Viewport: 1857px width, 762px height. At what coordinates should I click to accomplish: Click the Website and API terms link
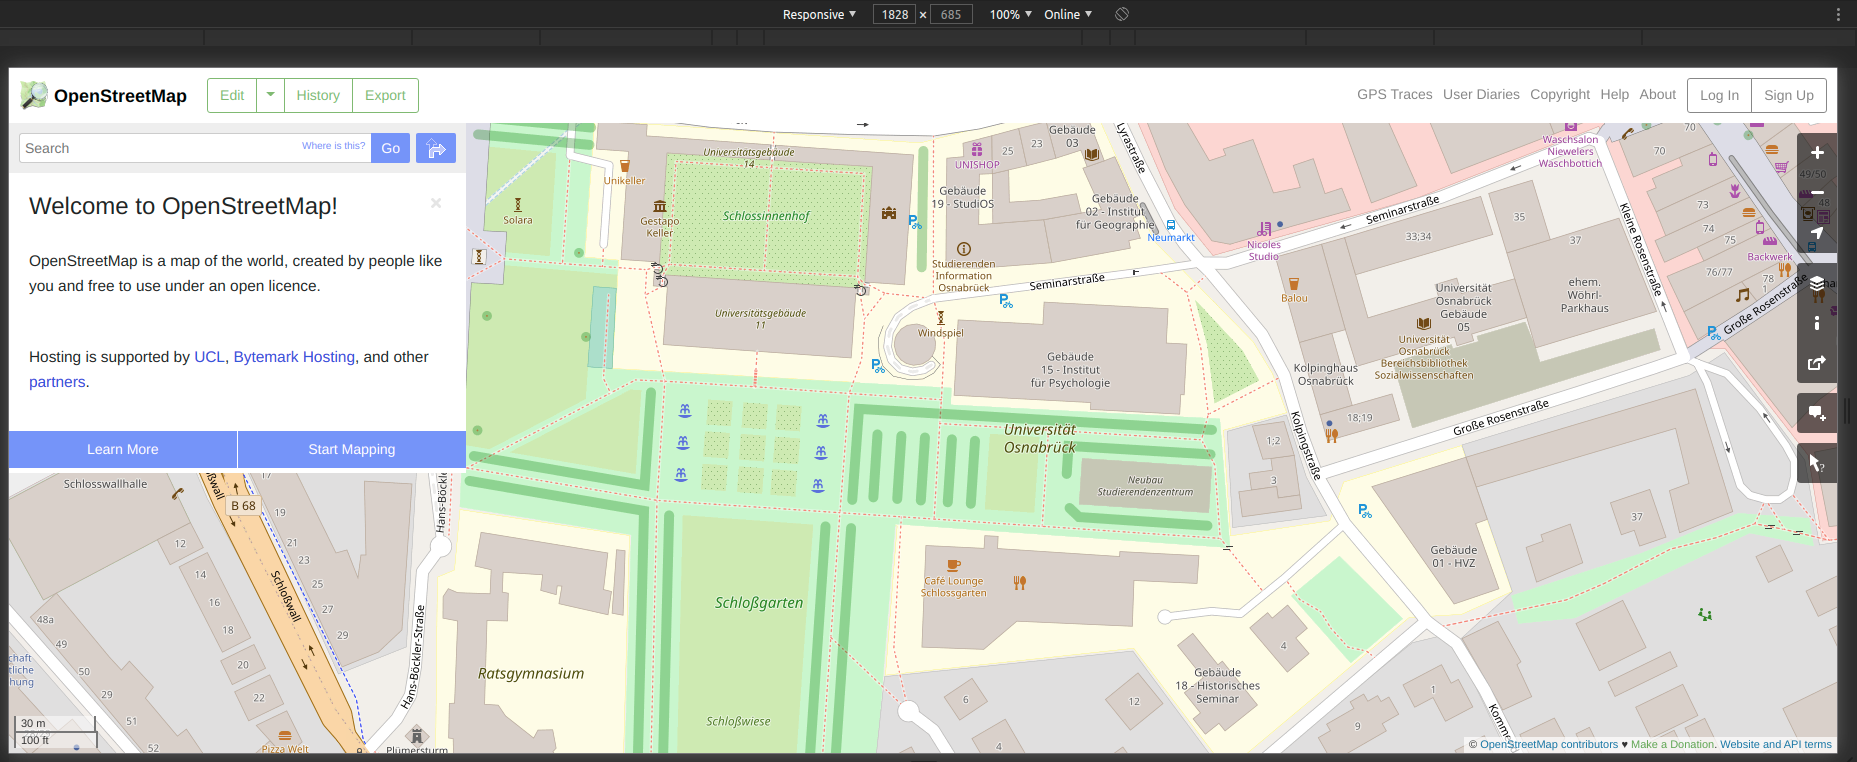[1776, 744]
